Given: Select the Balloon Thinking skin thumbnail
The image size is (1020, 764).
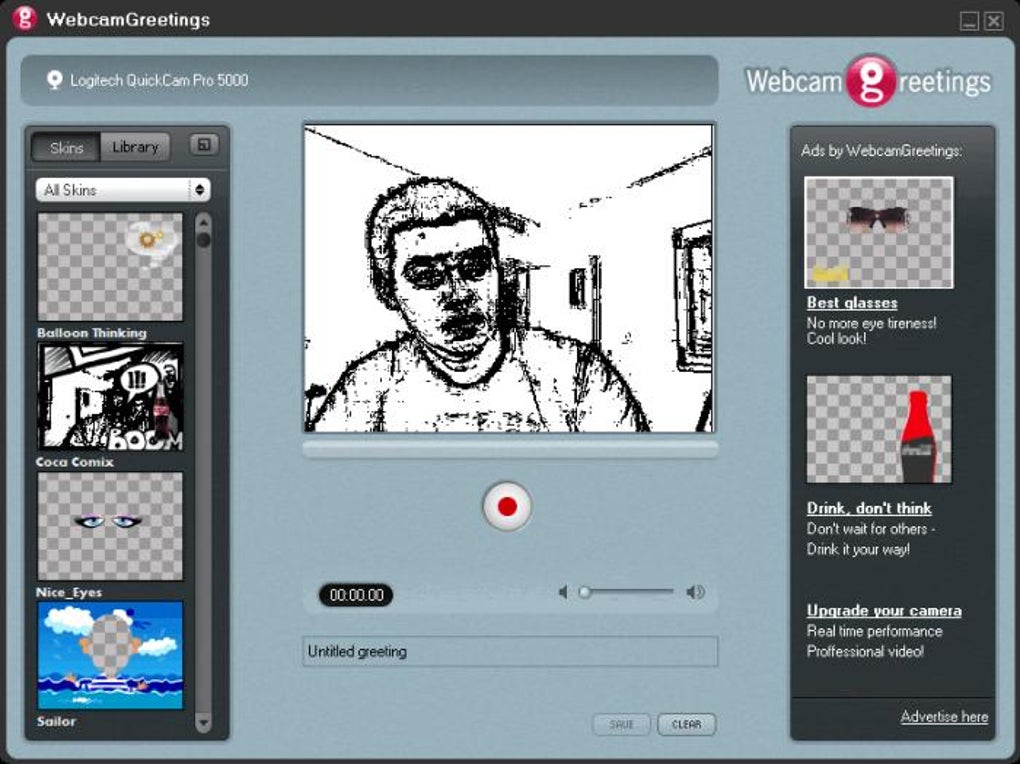Looking at the screenshot, I should (110, 267).
